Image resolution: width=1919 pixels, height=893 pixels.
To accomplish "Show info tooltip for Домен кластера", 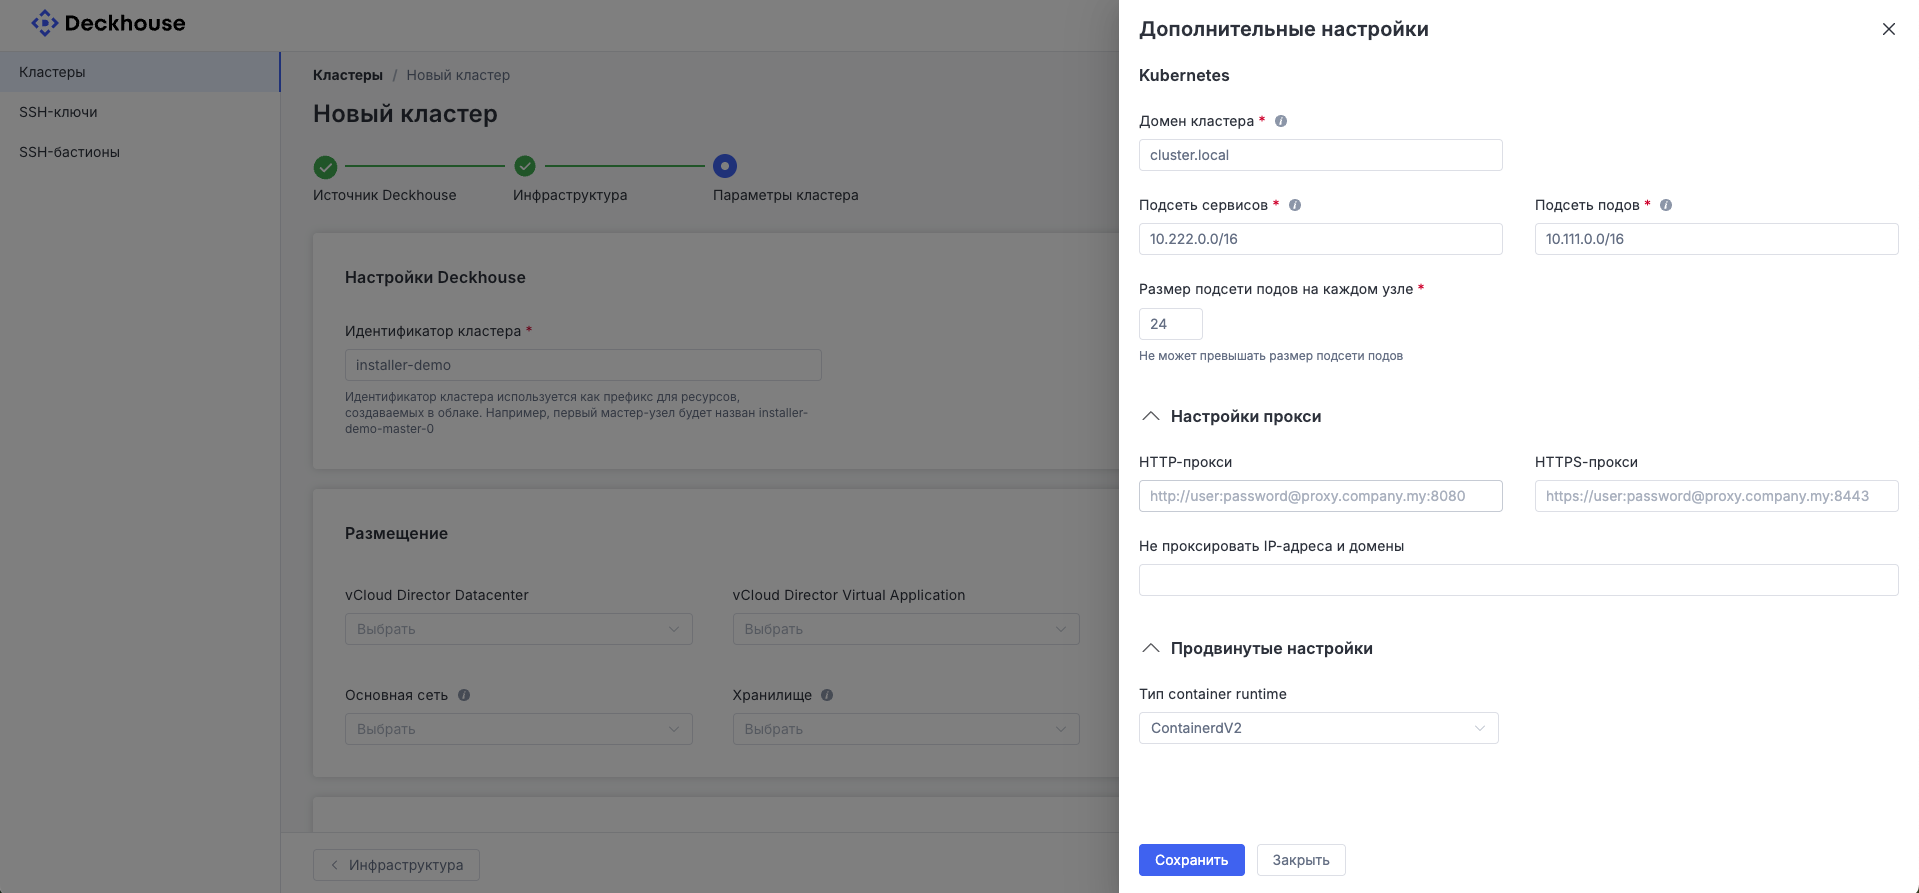I will (1281, 121).
